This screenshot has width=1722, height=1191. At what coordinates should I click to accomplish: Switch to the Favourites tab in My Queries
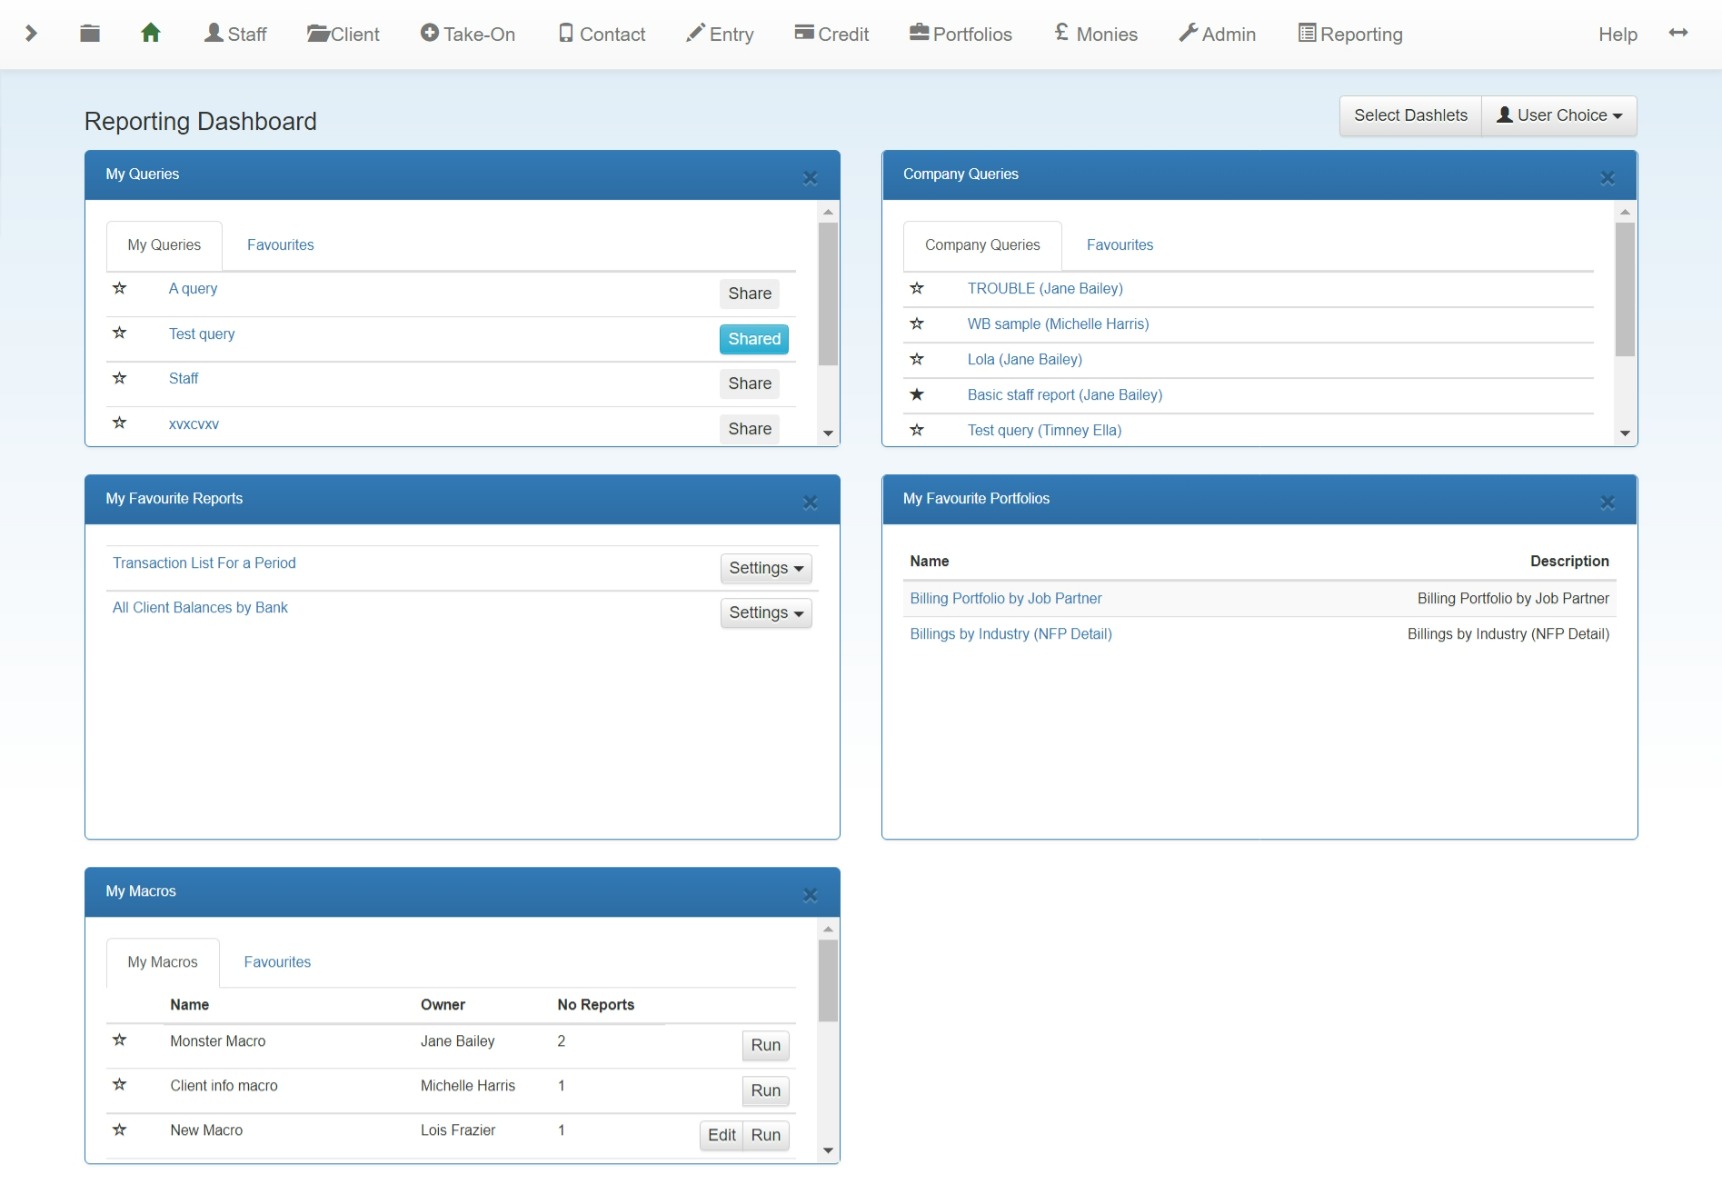(x=280, y=245)
